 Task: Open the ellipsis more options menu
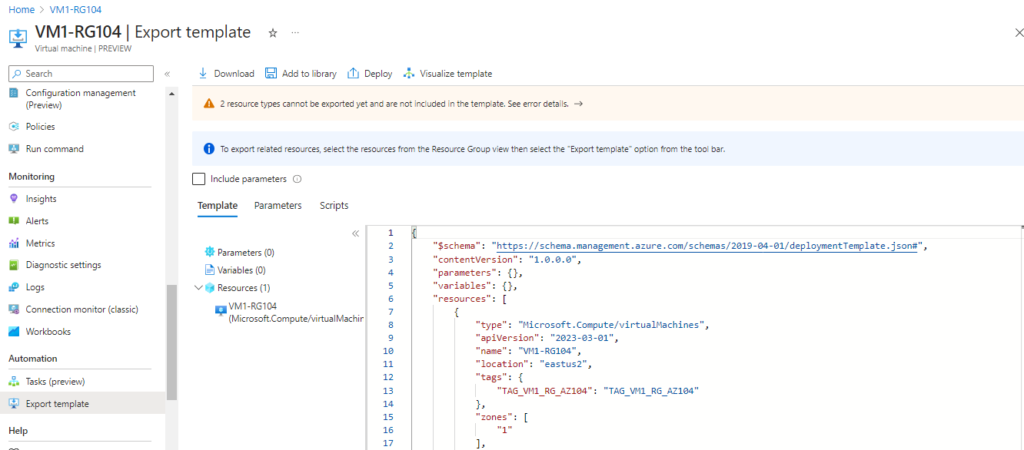pyautogui.click(x=295, y=32)
